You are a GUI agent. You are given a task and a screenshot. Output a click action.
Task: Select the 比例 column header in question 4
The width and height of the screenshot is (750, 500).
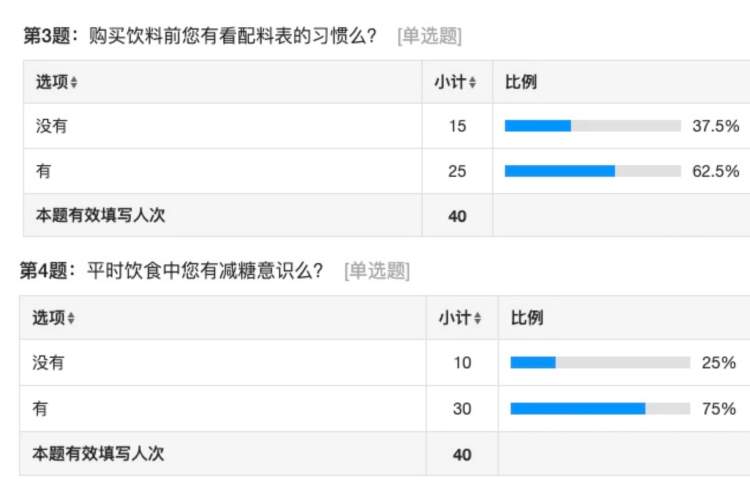pyautogui.click(x=527, y=318)
